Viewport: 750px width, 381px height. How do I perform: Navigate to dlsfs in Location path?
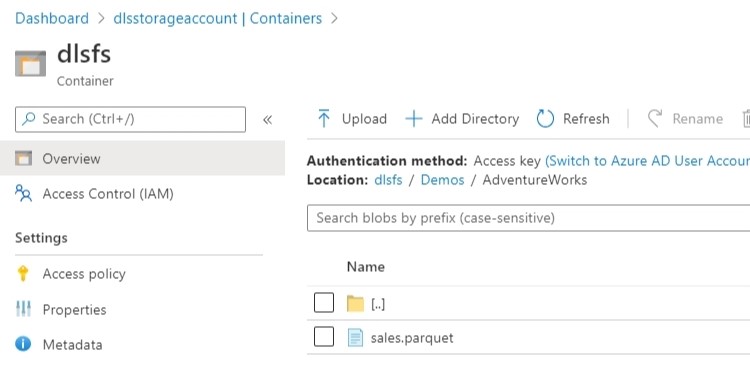tap(388, 180)
